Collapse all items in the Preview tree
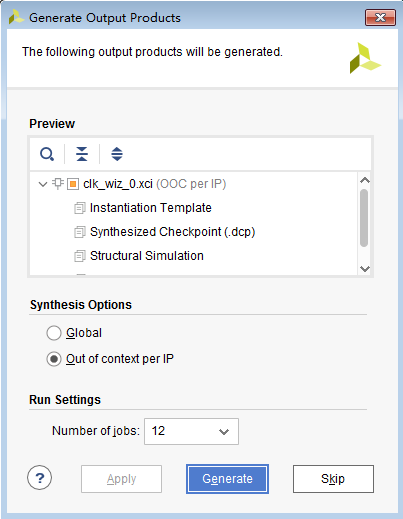403x519 pixels. (82, 154)
